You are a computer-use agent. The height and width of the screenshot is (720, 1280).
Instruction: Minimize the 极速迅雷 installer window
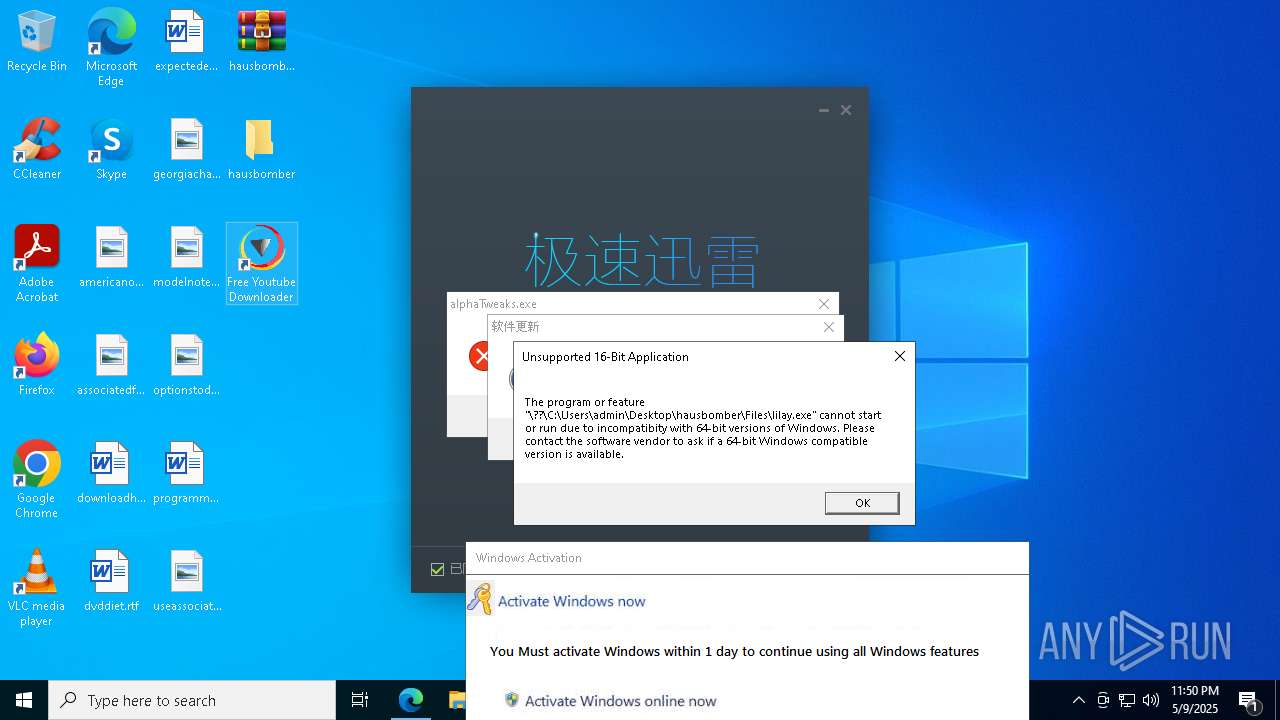pyautogui.click(x=823, y=110)
